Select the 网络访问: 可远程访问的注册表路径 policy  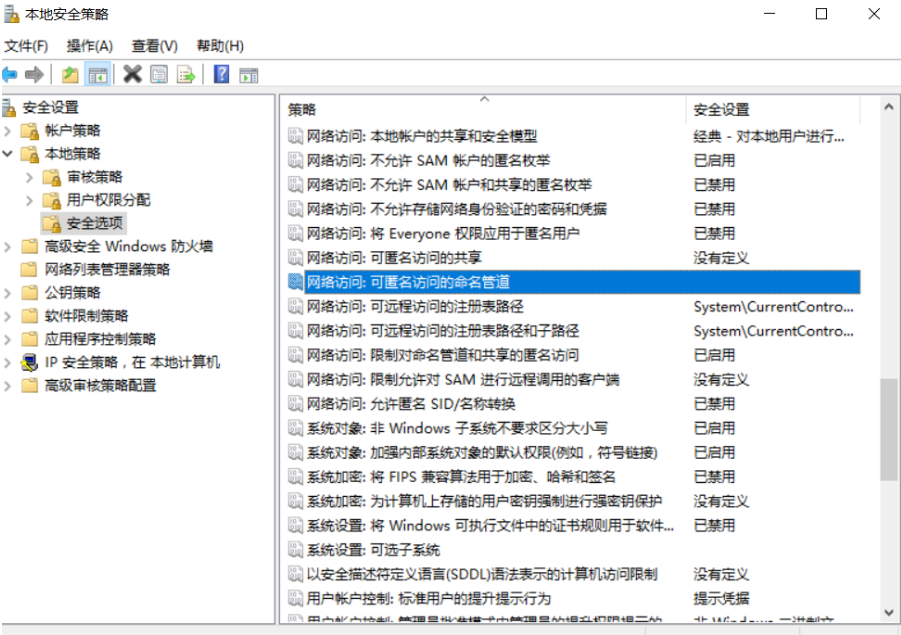coord(400,307)
